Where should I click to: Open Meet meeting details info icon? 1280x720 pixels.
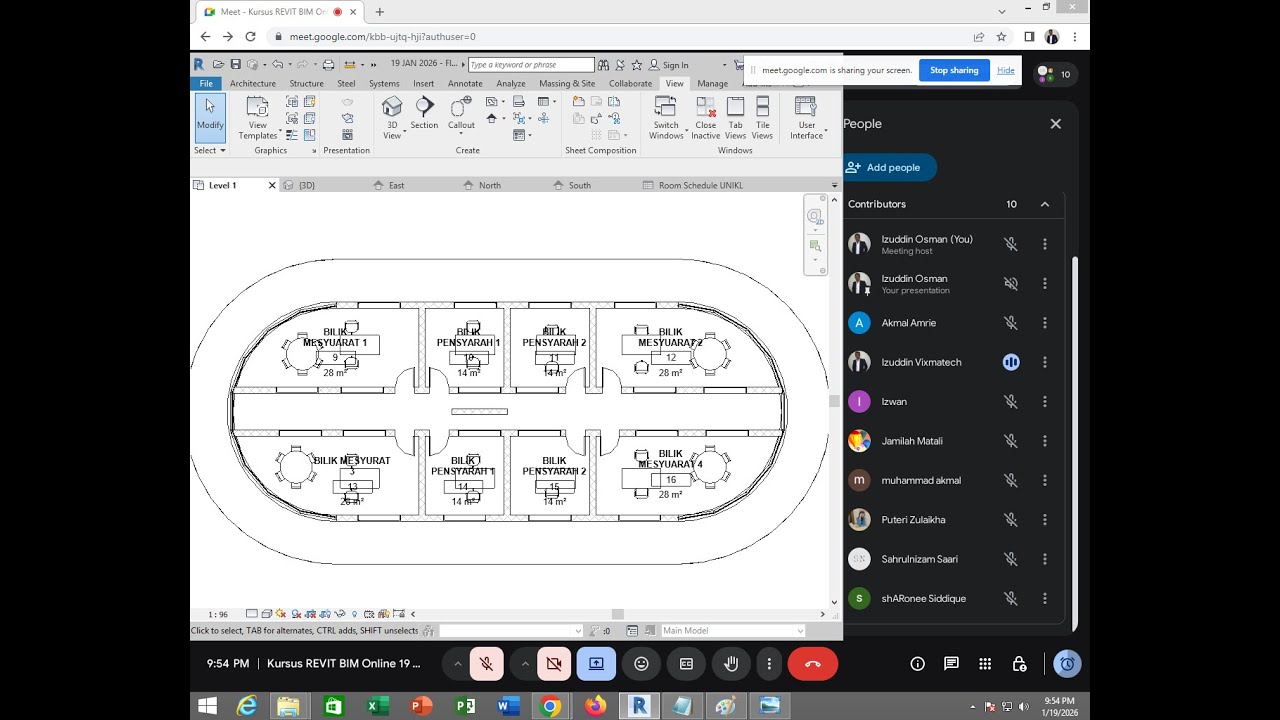coord(917,663)
